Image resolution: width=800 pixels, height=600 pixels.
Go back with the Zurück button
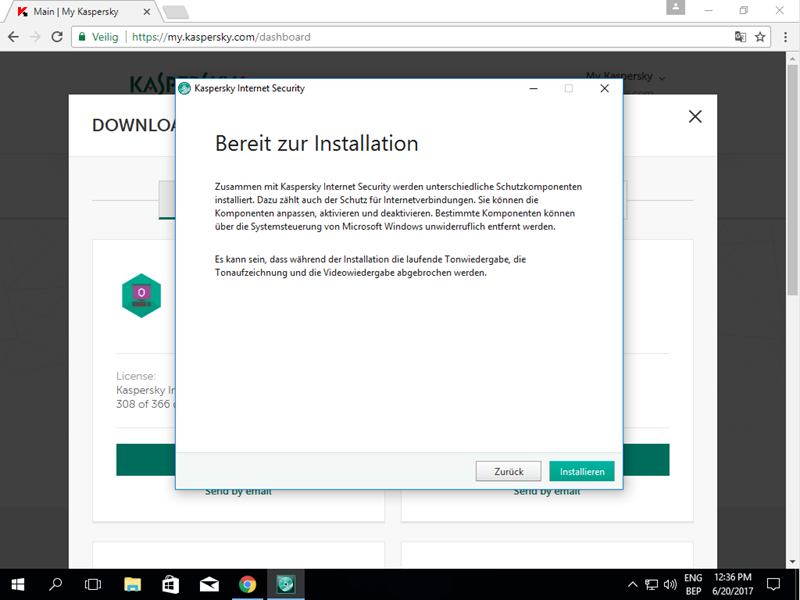508,471
